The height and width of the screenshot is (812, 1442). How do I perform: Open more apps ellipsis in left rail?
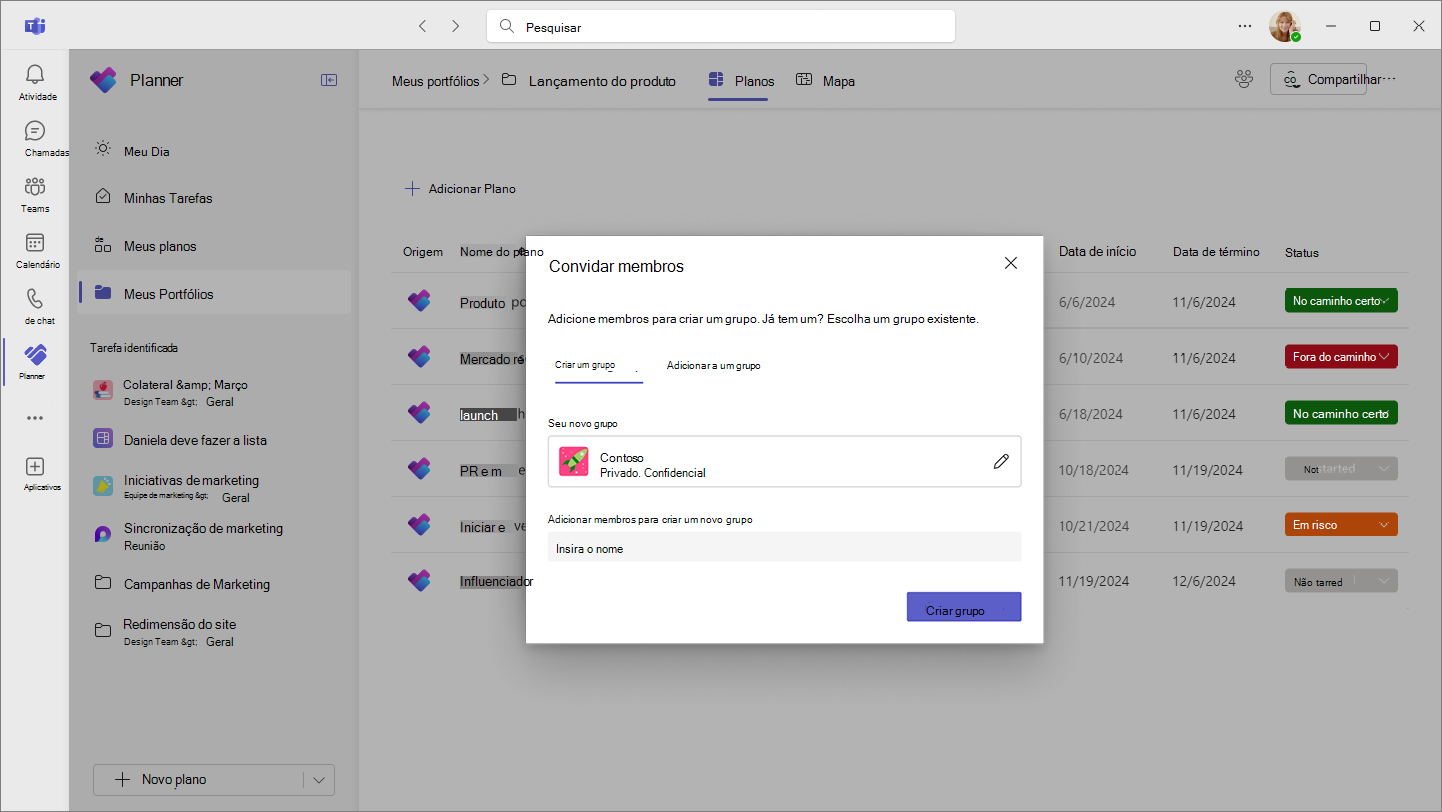[x=35, y=418]
